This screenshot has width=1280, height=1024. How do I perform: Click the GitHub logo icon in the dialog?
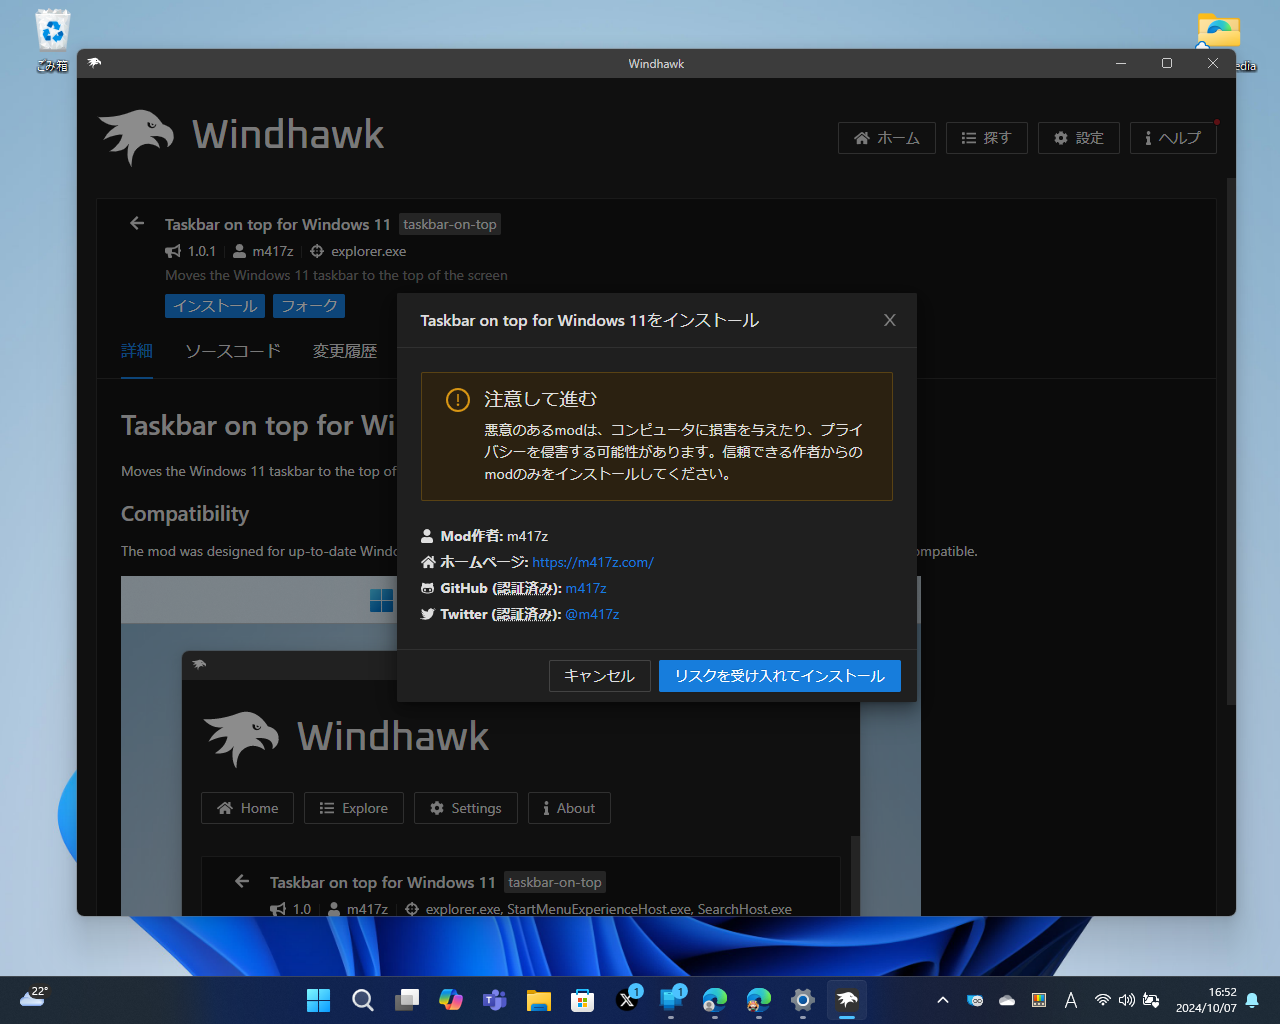point(428,588)
